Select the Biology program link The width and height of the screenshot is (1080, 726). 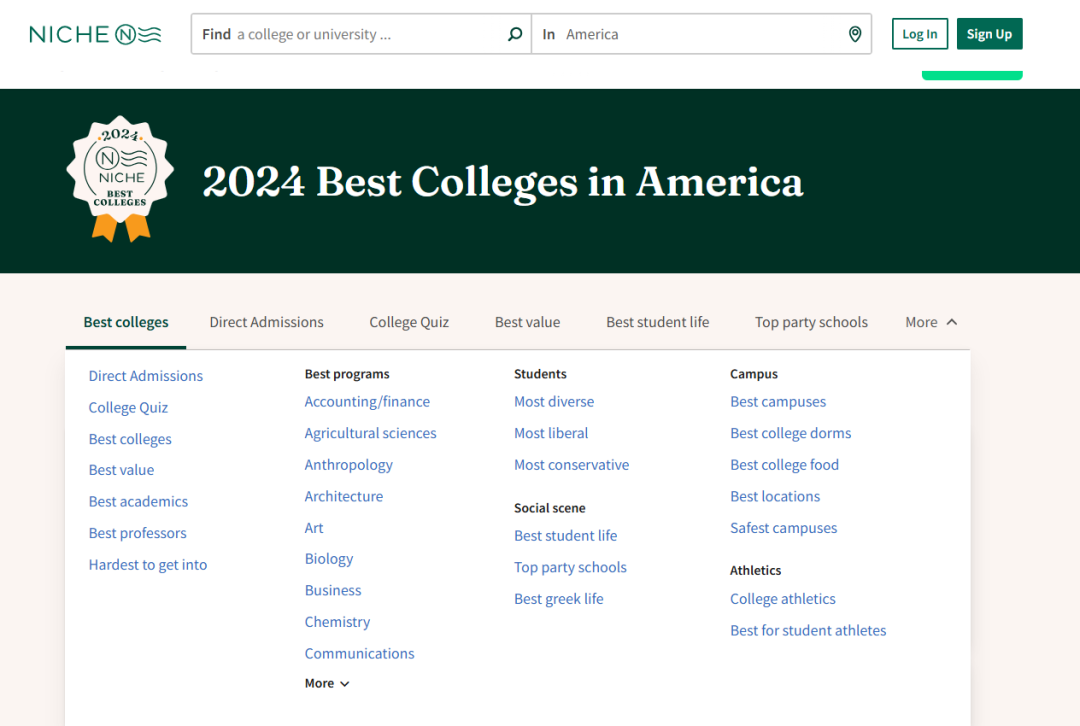pyautogui.click(x=329, y=559)
